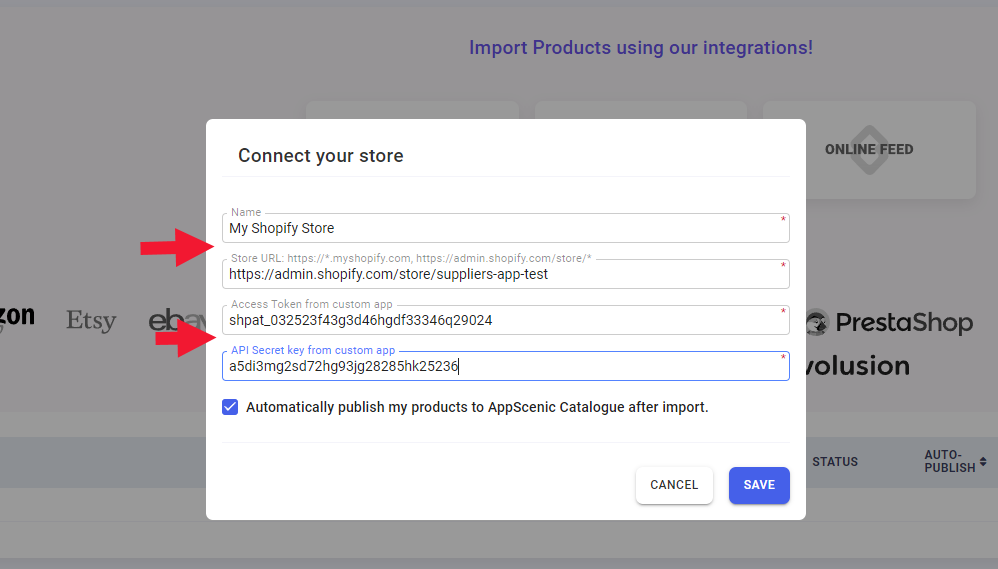Focus the Name input field
The width and height of the screenshot is (998, 569).
[505, 228]
